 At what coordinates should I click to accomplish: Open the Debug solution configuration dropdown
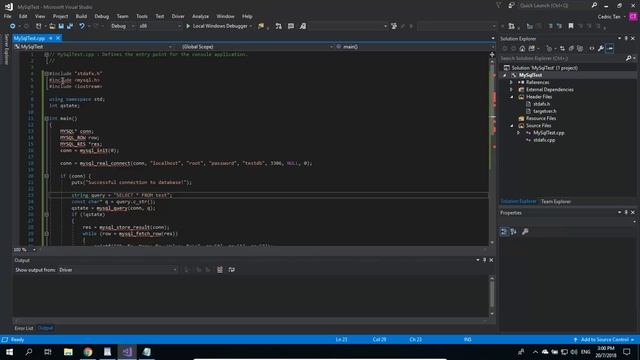point(122,26)
